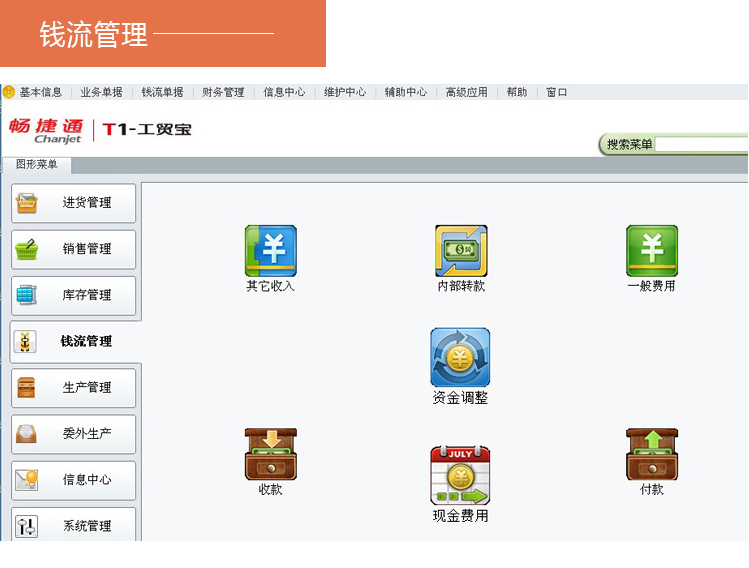Click the 进货管理 sidebar button
The height and width of the screenshot is (568, 749).
click(x=74, y=203)
